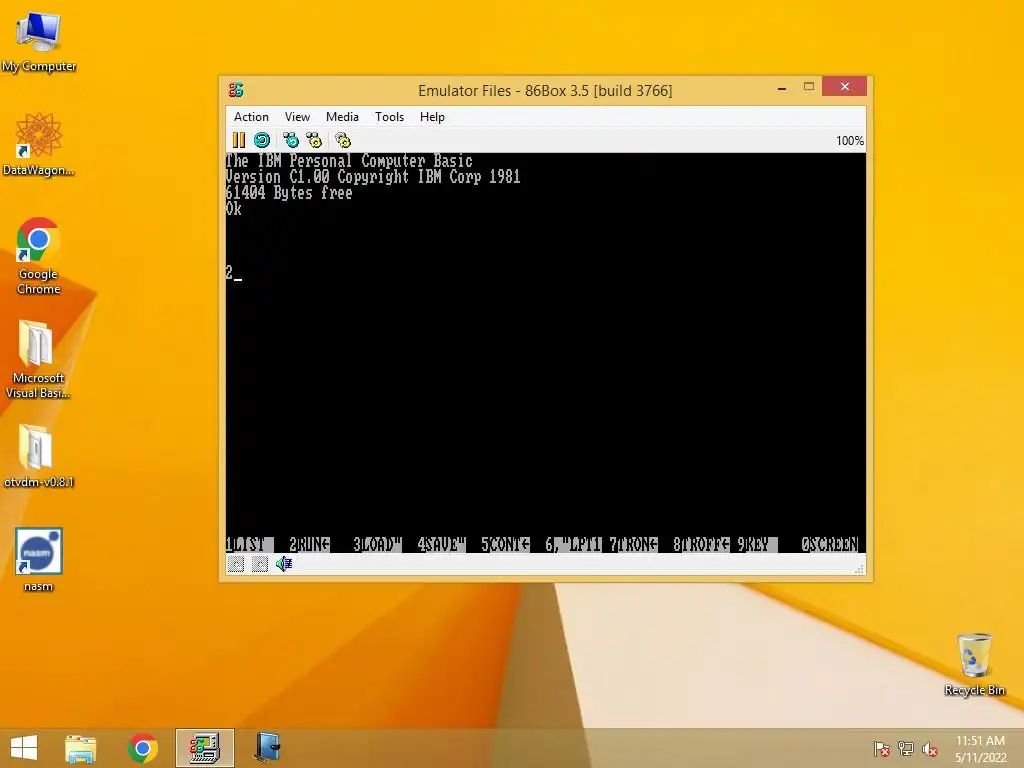
Task: Open the taskbar clock showing 11:51 AM
Action: 980,749
